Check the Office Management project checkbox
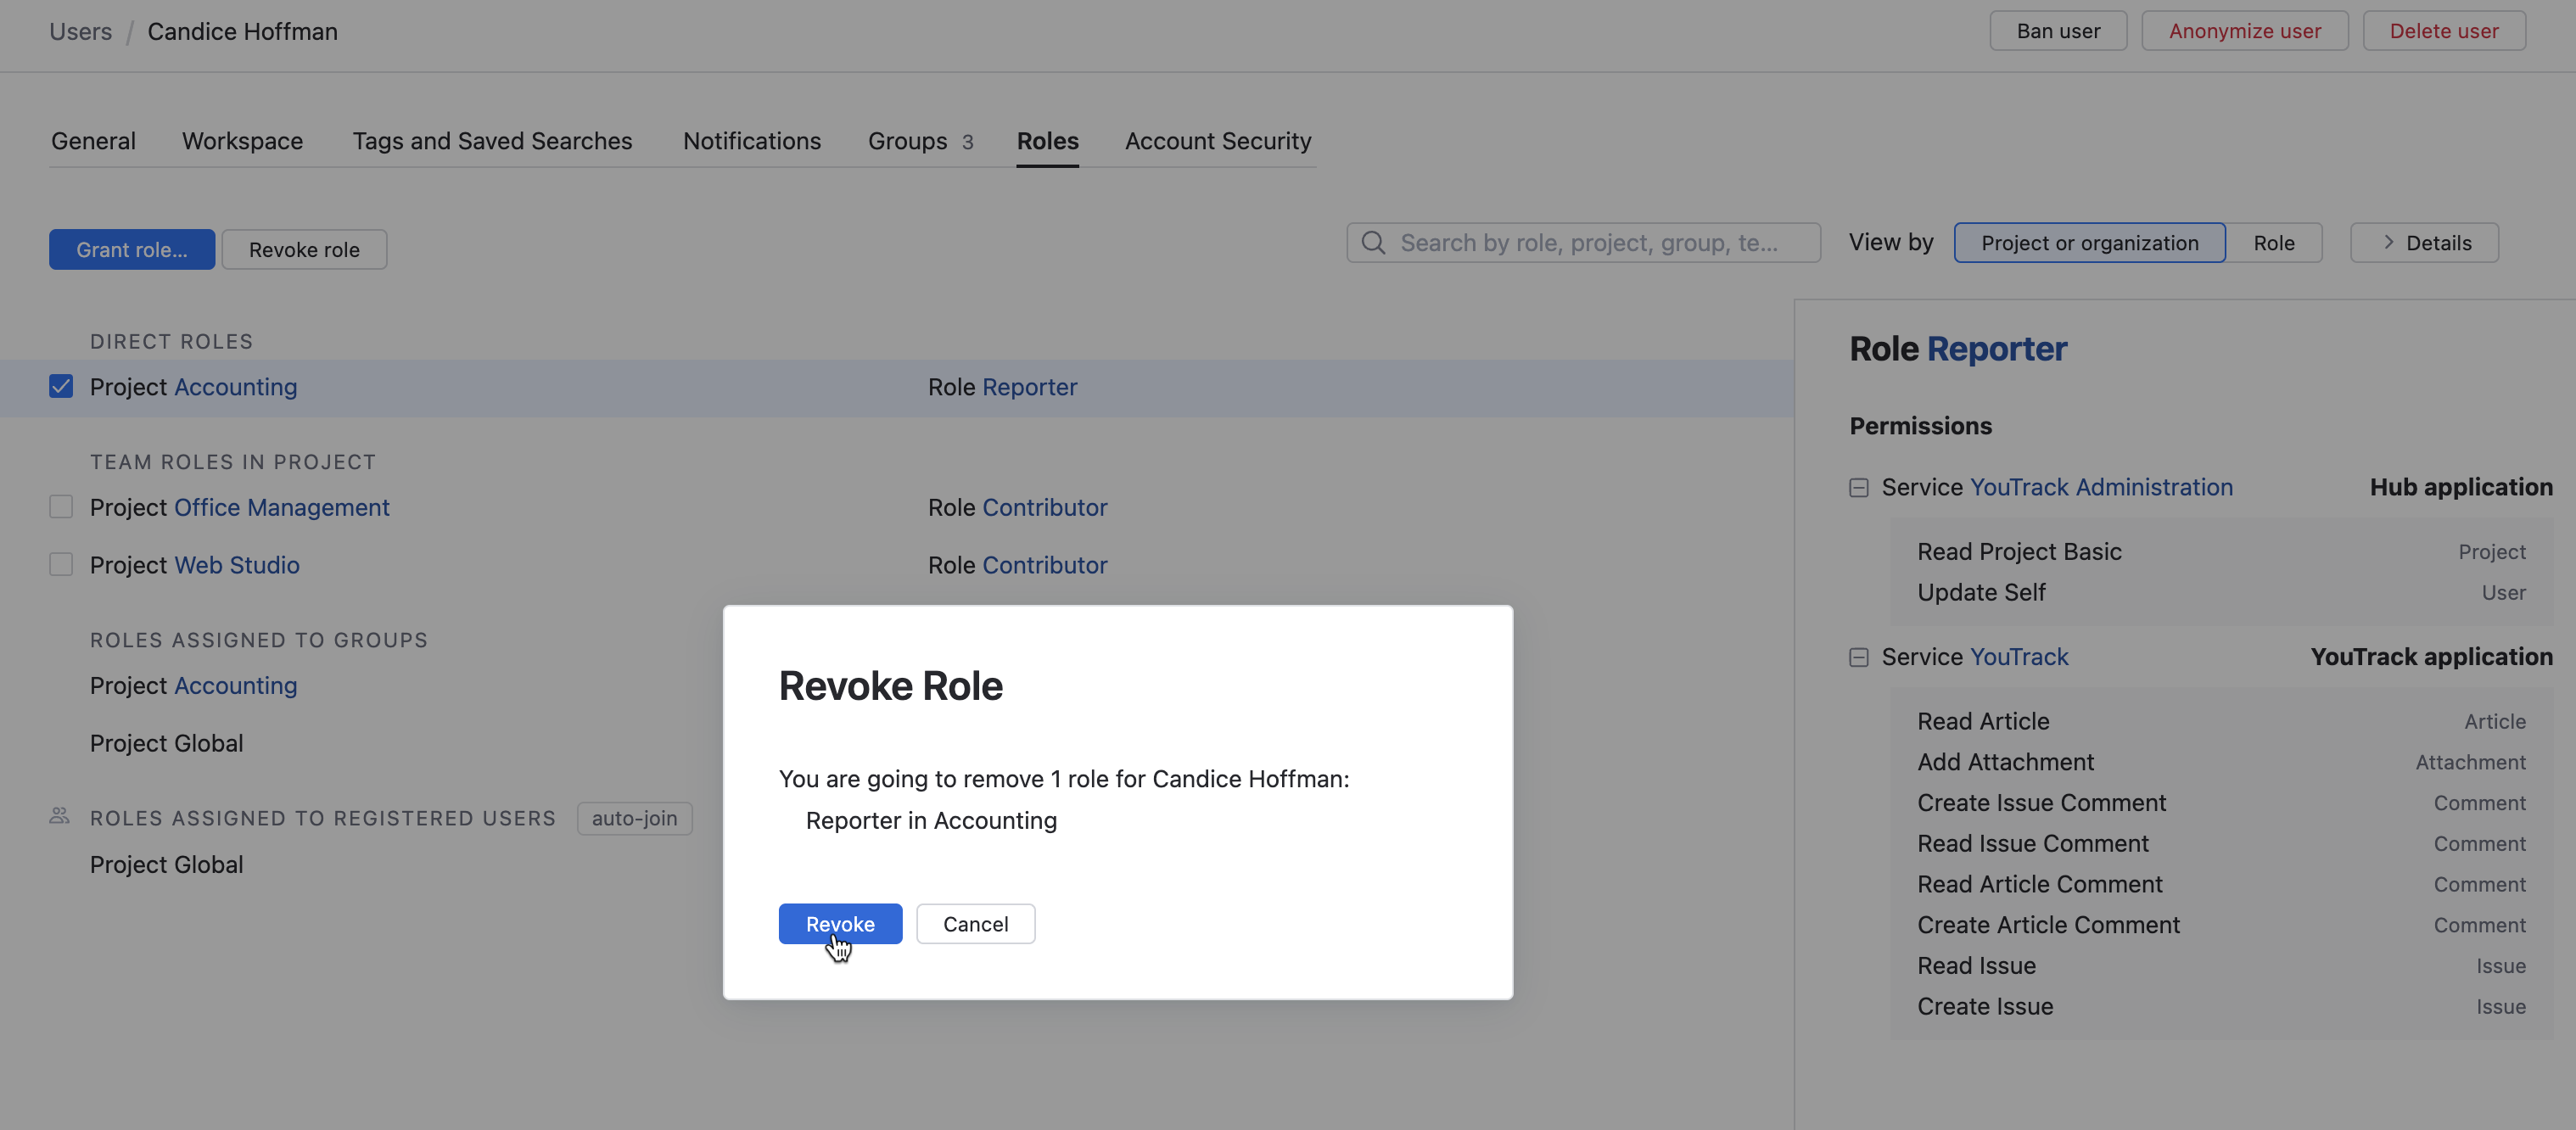Screen dimensions: 2576x1130 point(61,507)
